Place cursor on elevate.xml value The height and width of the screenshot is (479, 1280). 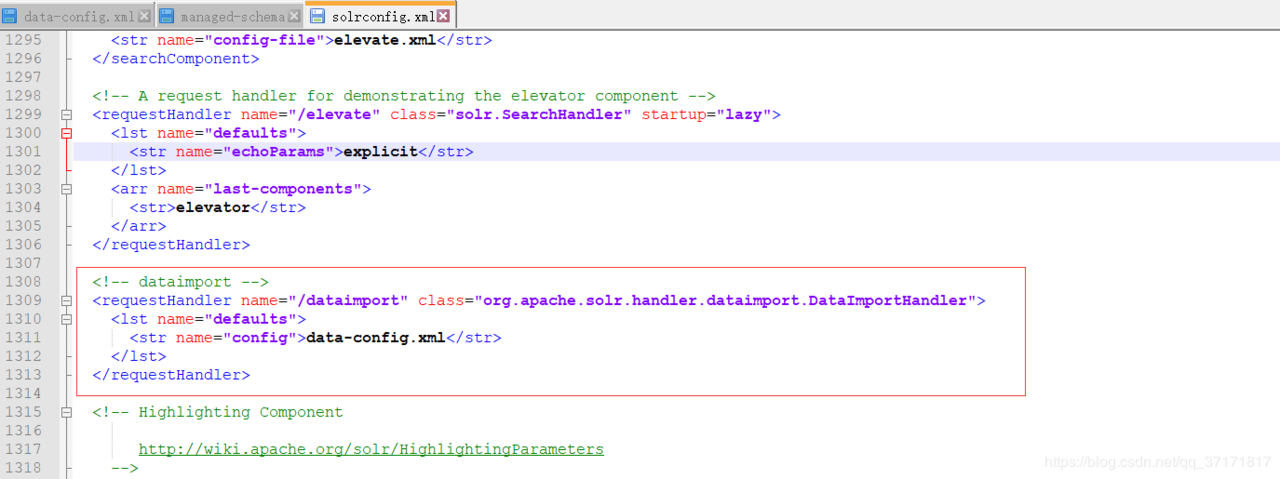pos(385,40)
